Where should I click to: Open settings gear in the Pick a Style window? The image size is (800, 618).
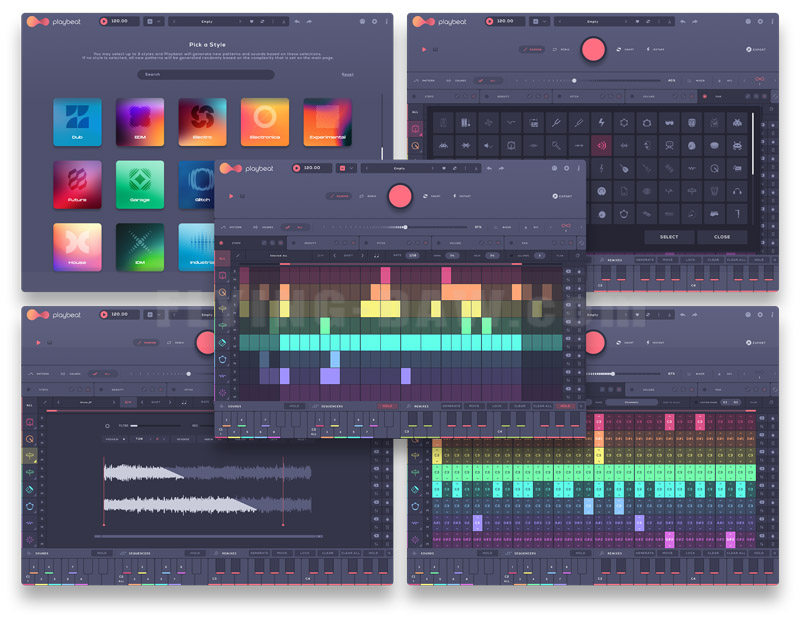click(x=374, y=21)
